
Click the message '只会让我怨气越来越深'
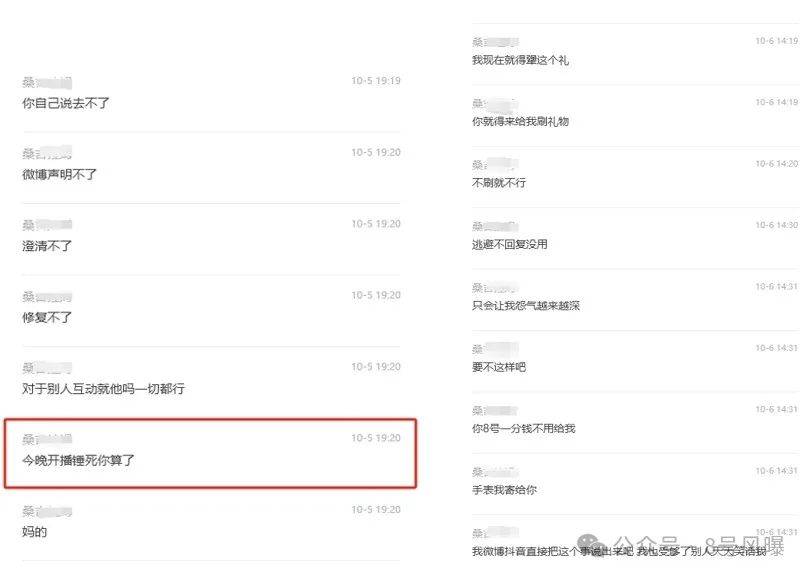[526, 306]
